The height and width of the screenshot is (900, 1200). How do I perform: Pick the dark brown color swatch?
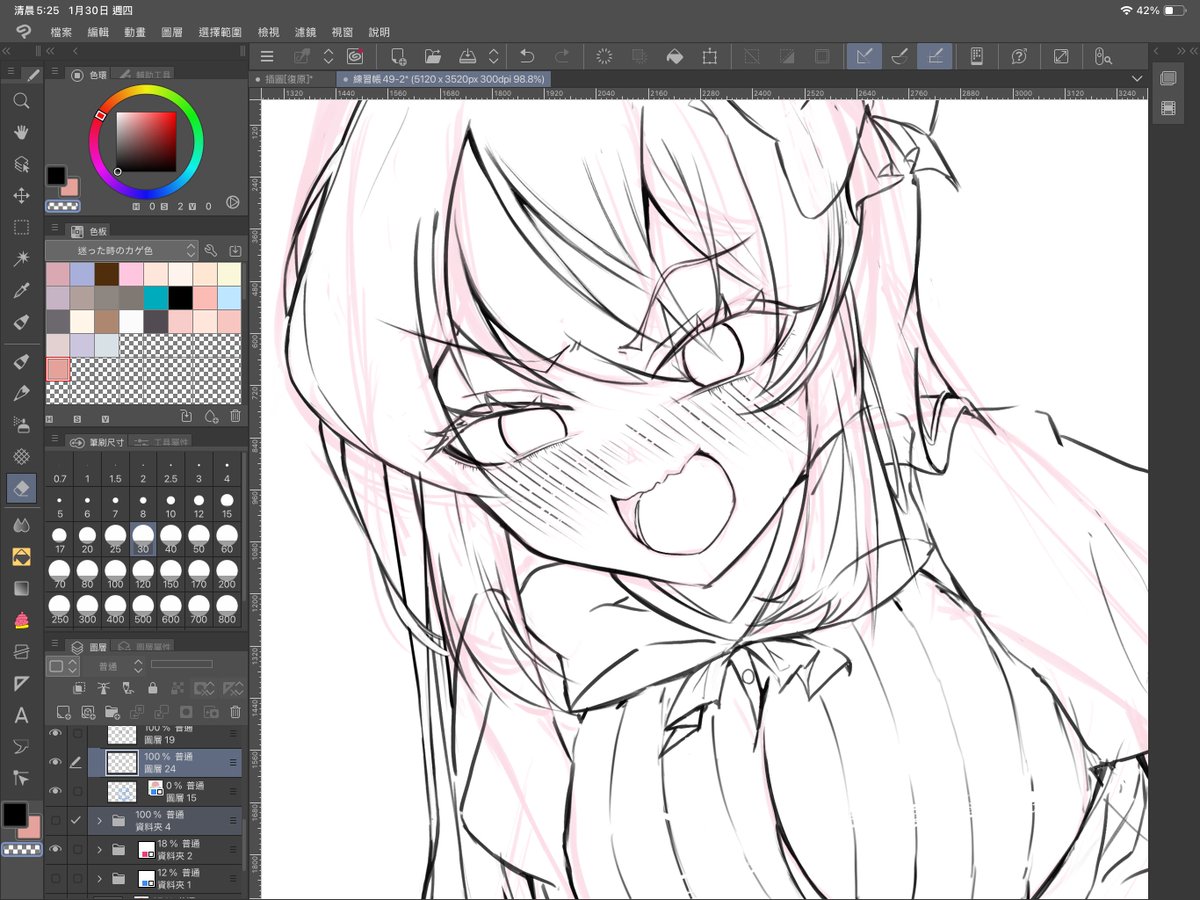pos(106,274)
